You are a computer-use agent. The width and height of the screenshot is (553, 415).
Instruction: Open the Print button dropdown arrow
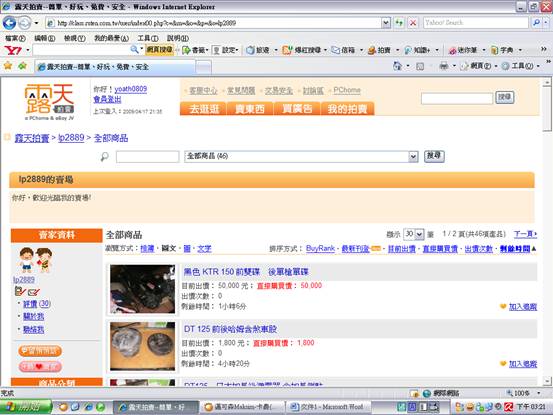tap(454, 66)
